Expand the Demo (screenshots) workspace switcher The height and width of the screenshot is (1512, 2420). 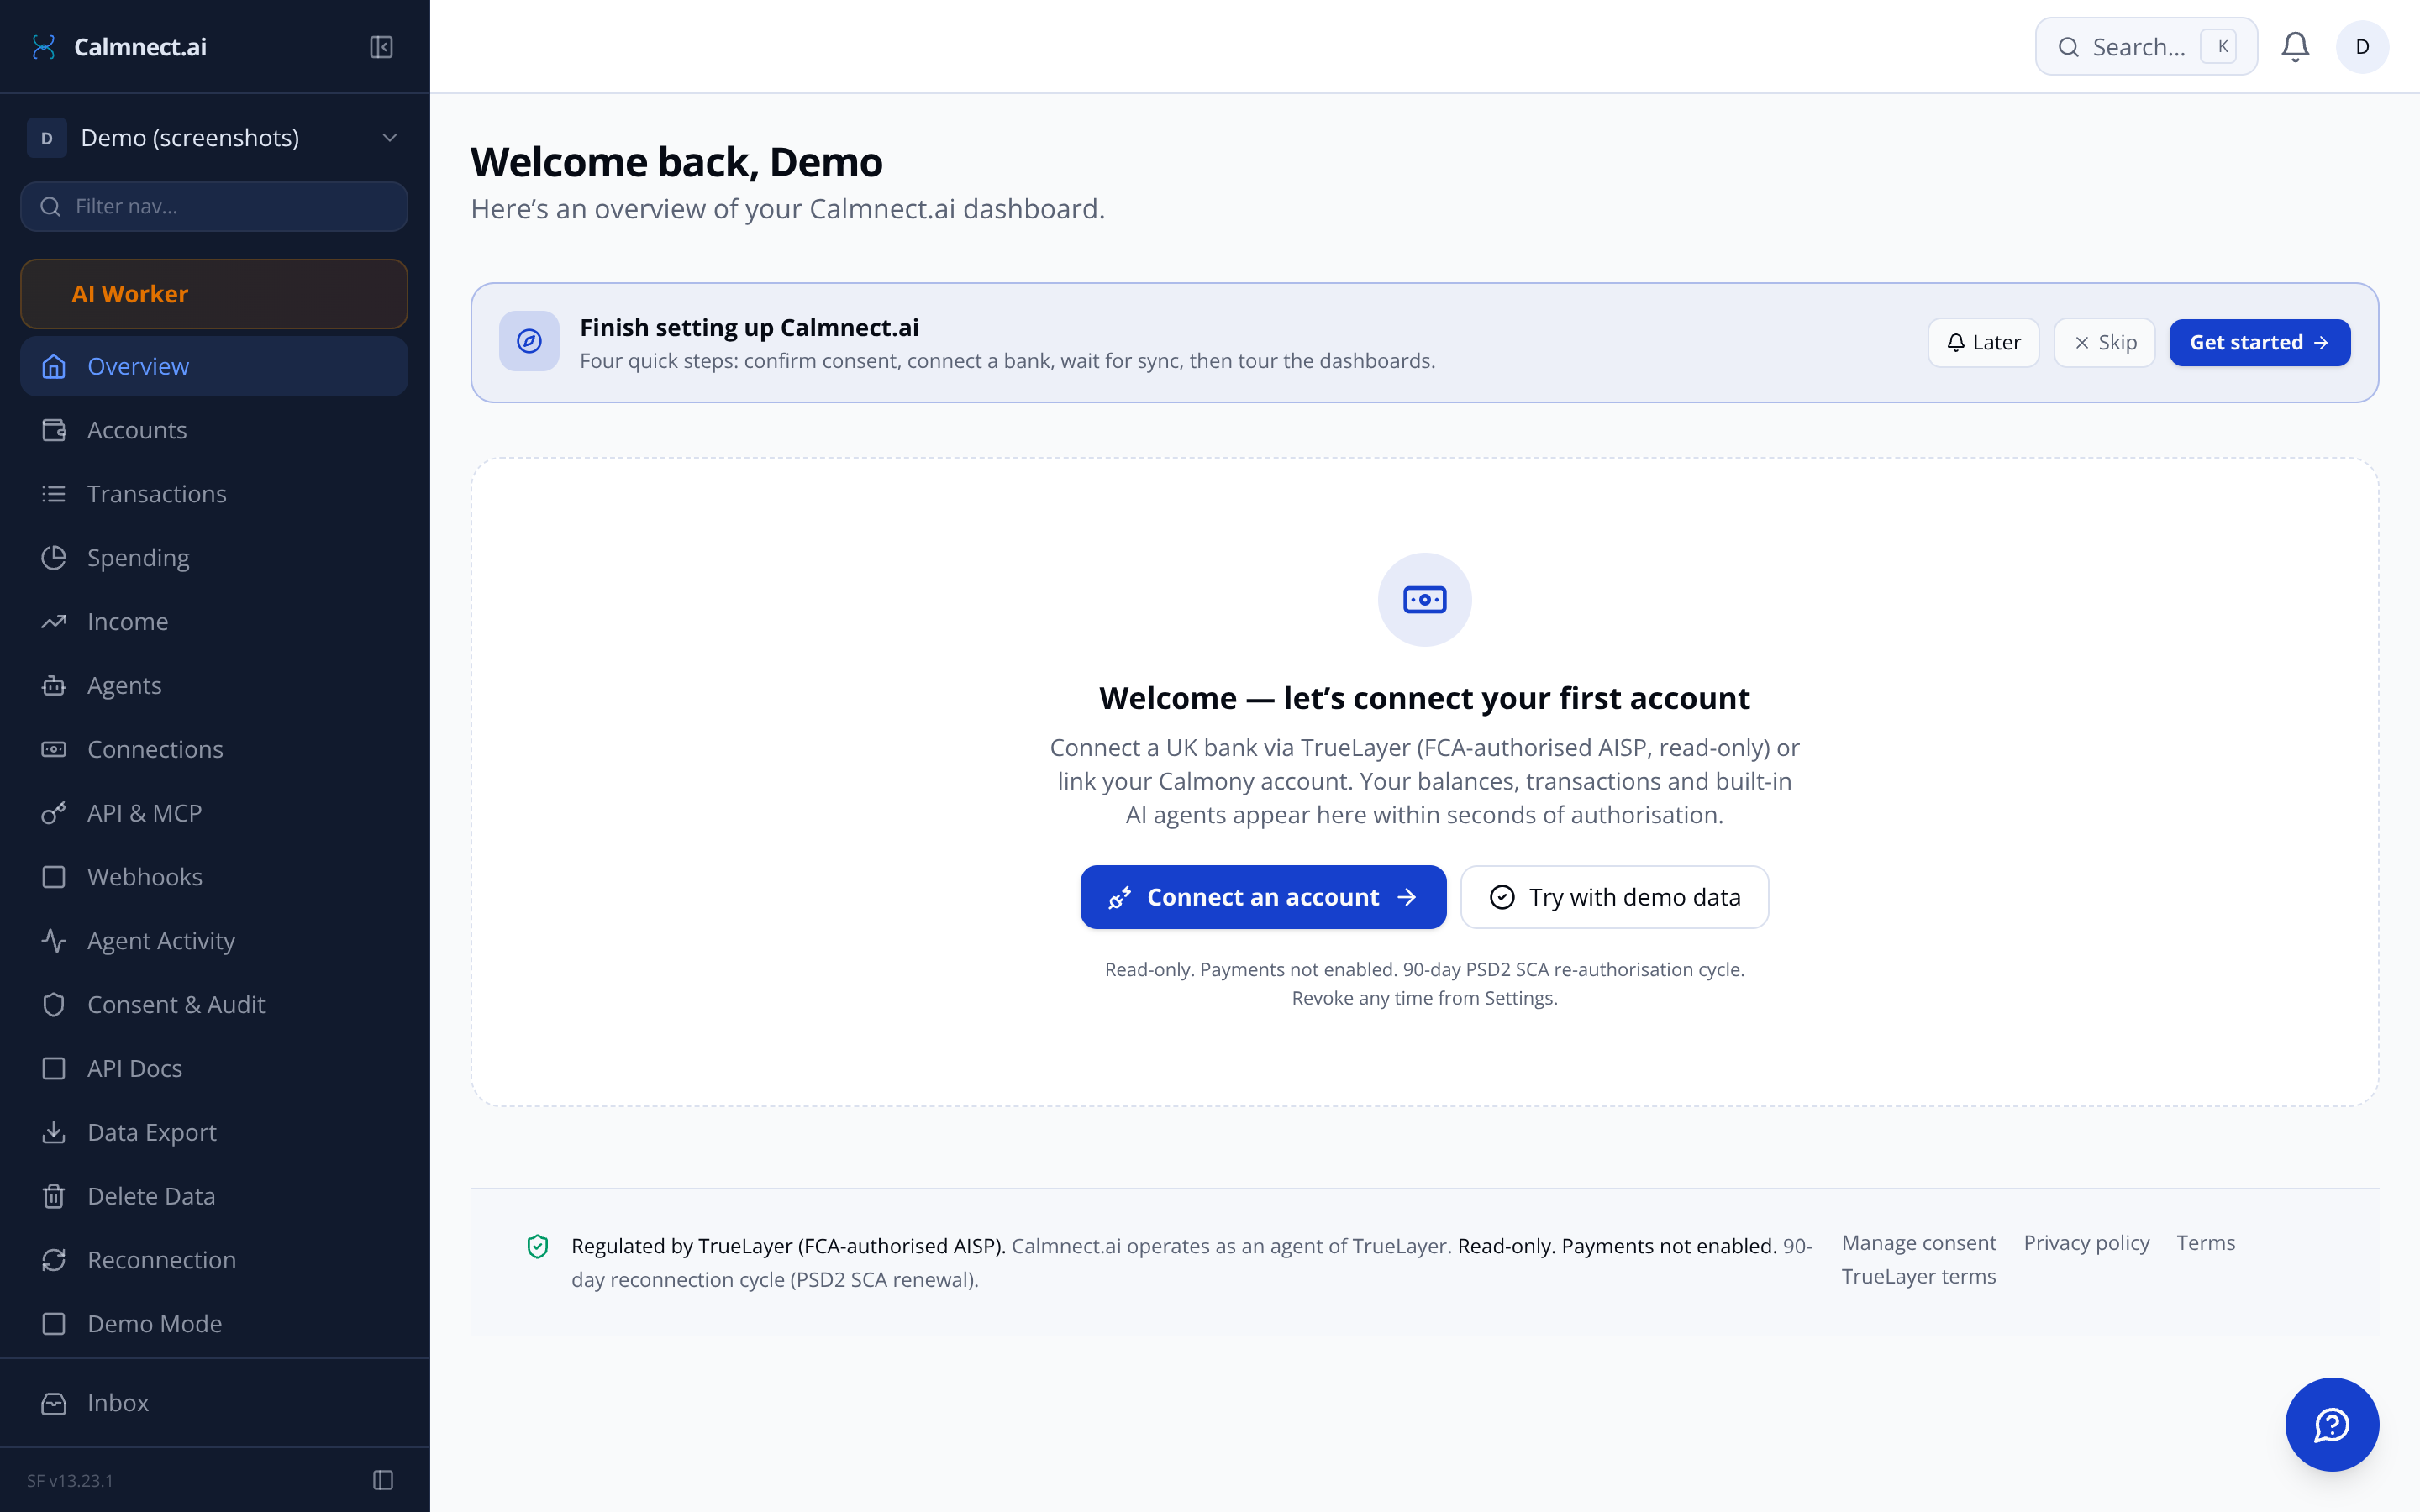[x=214, y=138]
